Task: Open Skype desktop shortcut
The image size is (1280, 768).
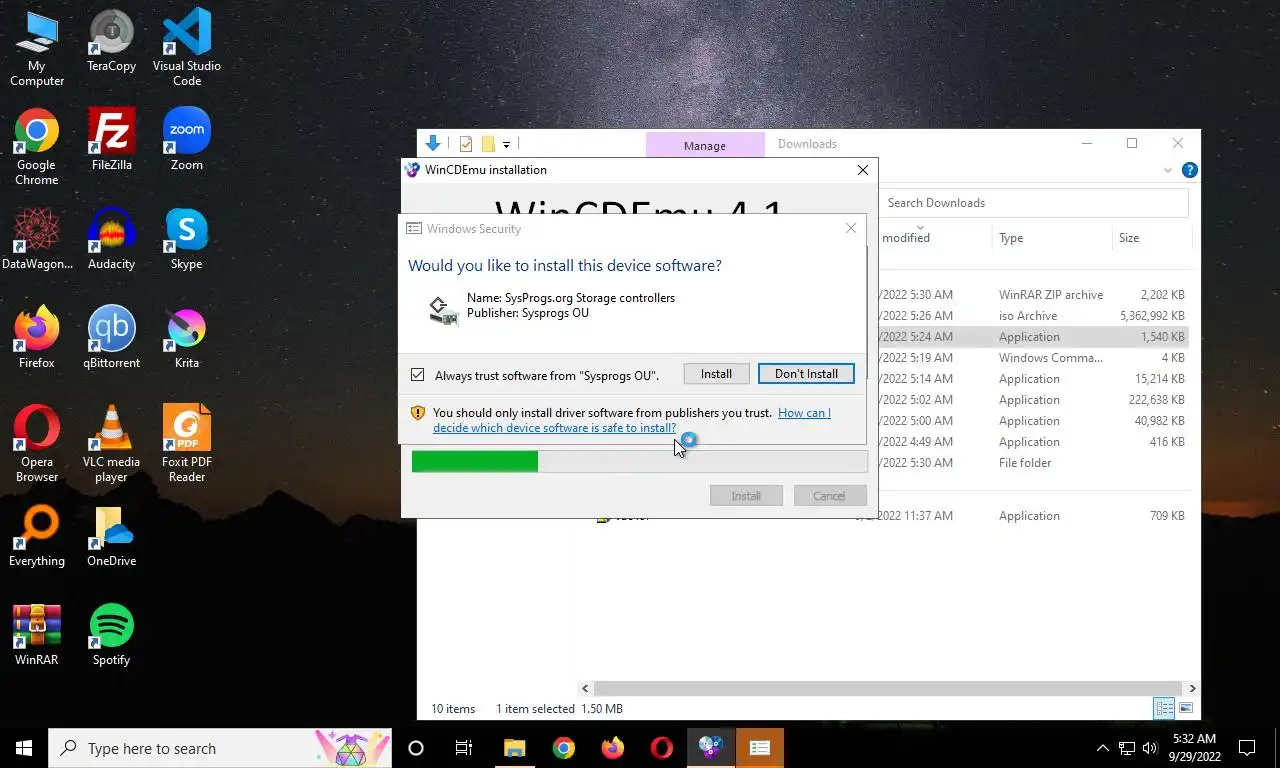Action: (x=187, y=239)
